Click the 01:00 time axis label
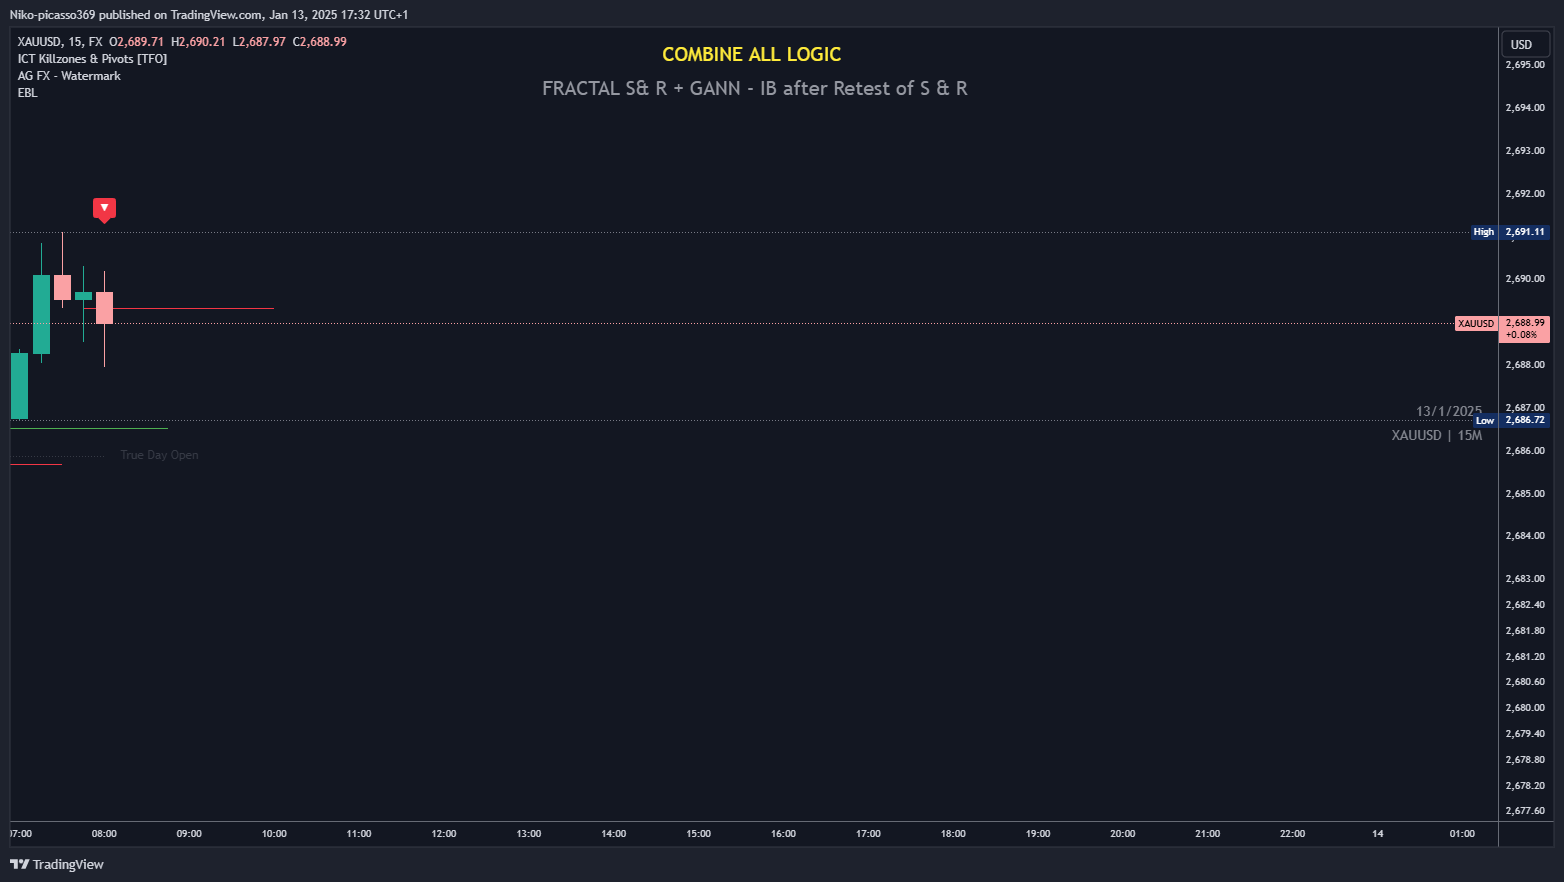 coord(1462,833)
